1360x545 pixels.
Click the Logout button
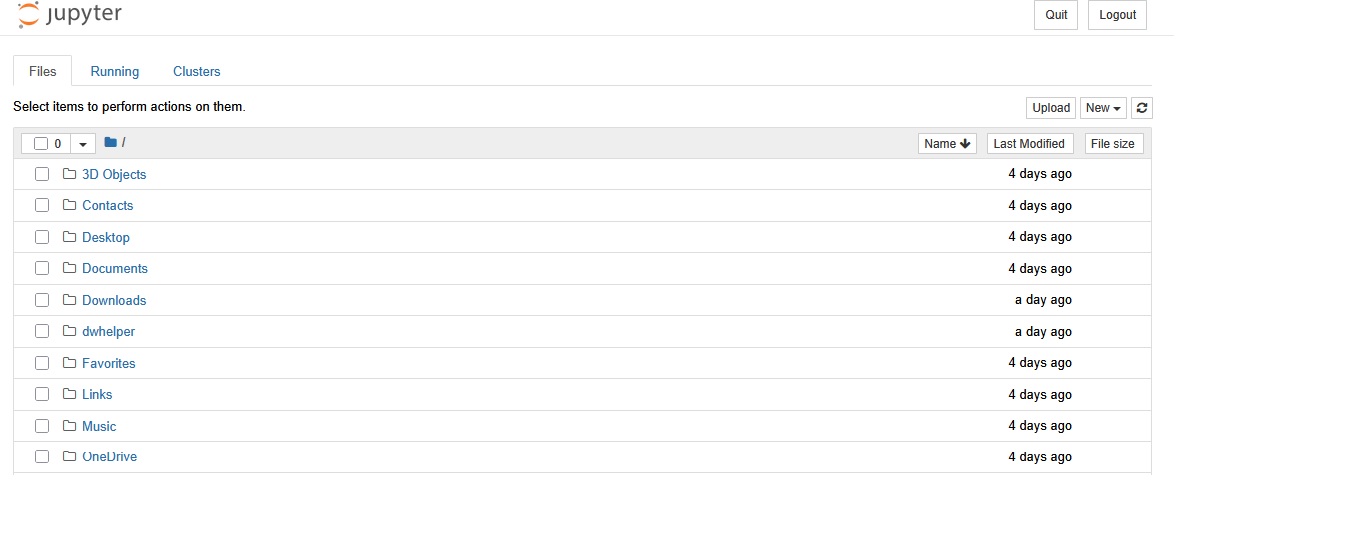tap(1117, 15)
